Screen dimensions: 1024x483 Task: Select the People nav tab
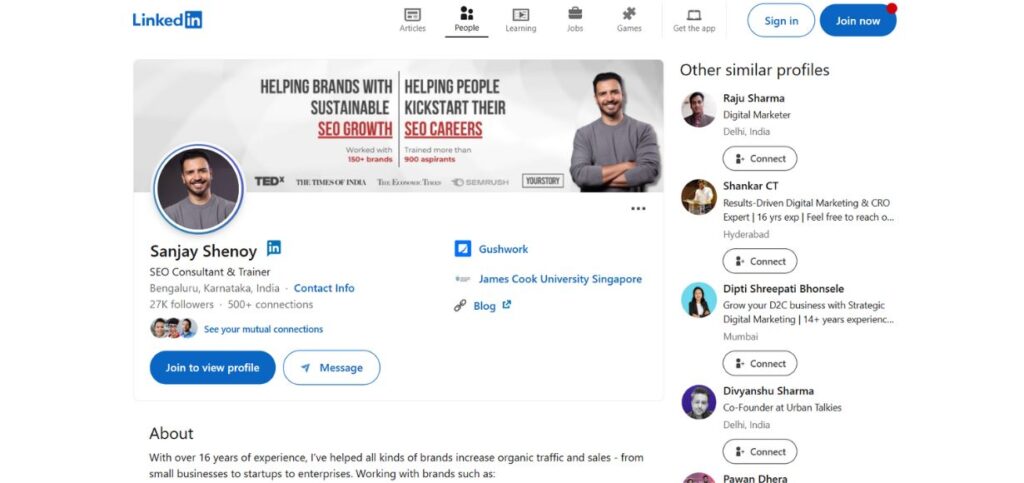point(466,20)
